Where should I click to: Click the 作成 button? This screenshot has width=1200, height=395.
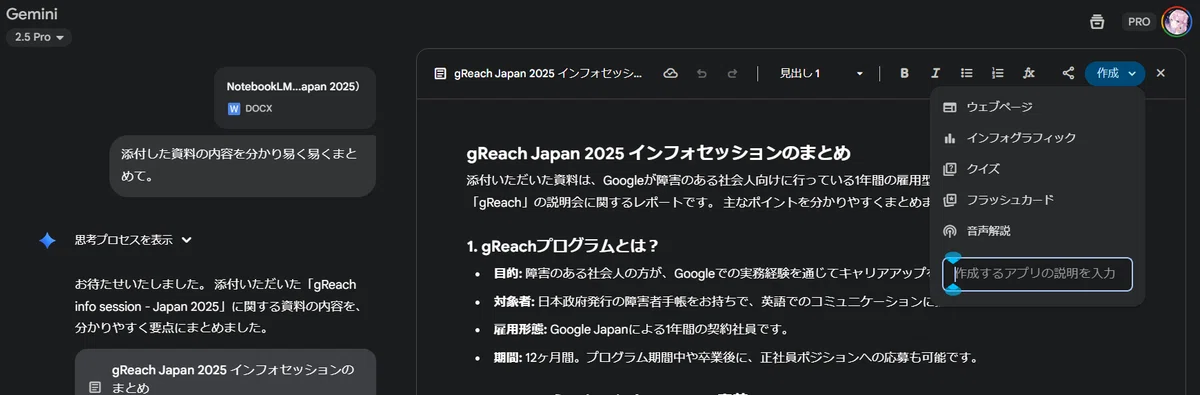pyautogui.click(x=1115, y=73)
